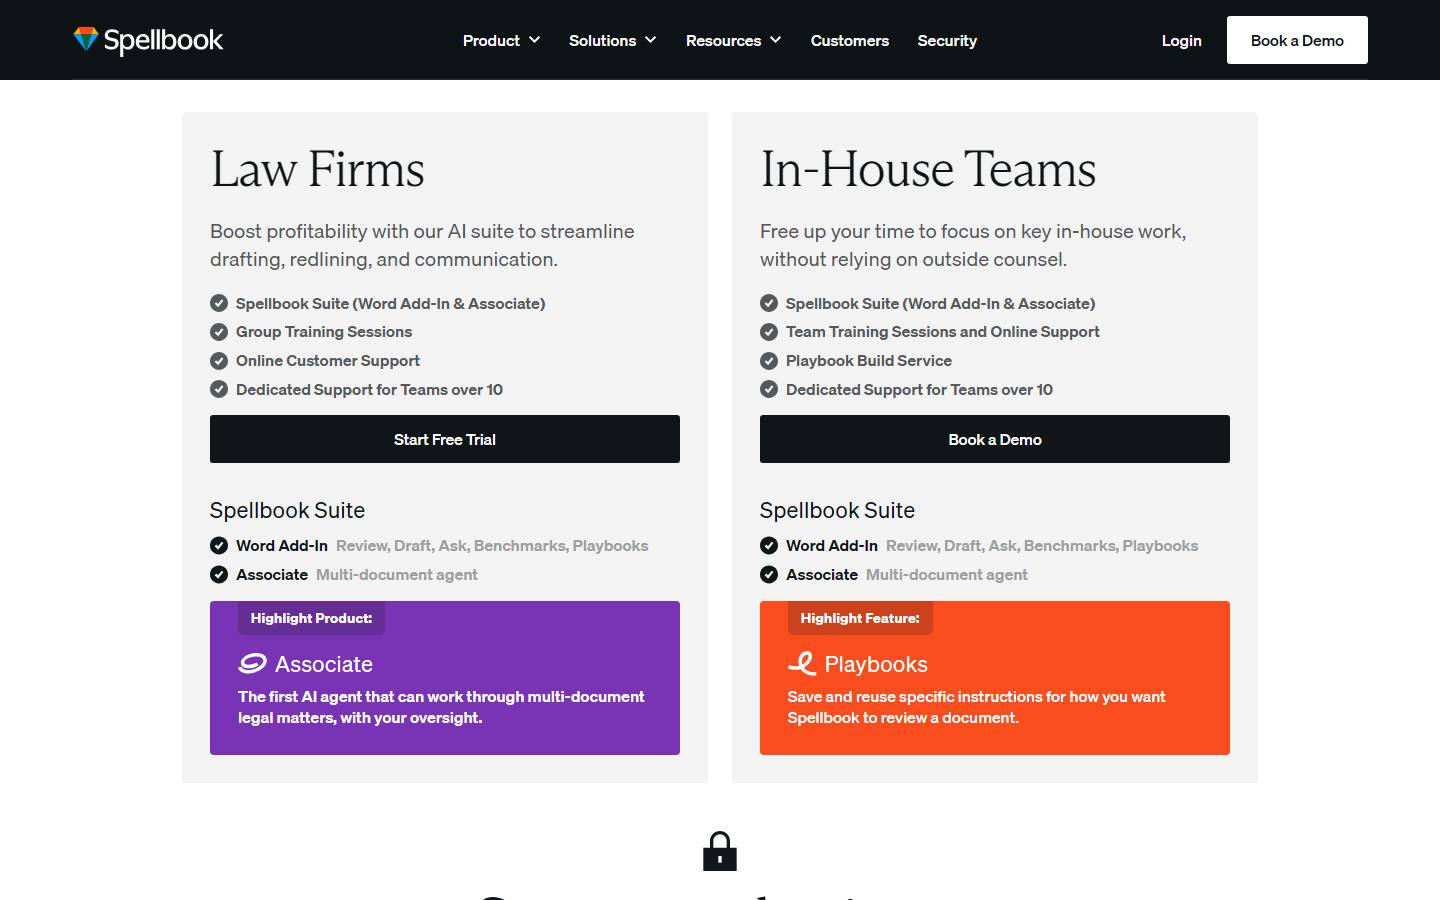
Task: Click checkmark icon beside Playbook Build Service
Action: pyautogui.click(x=769, y=361)
